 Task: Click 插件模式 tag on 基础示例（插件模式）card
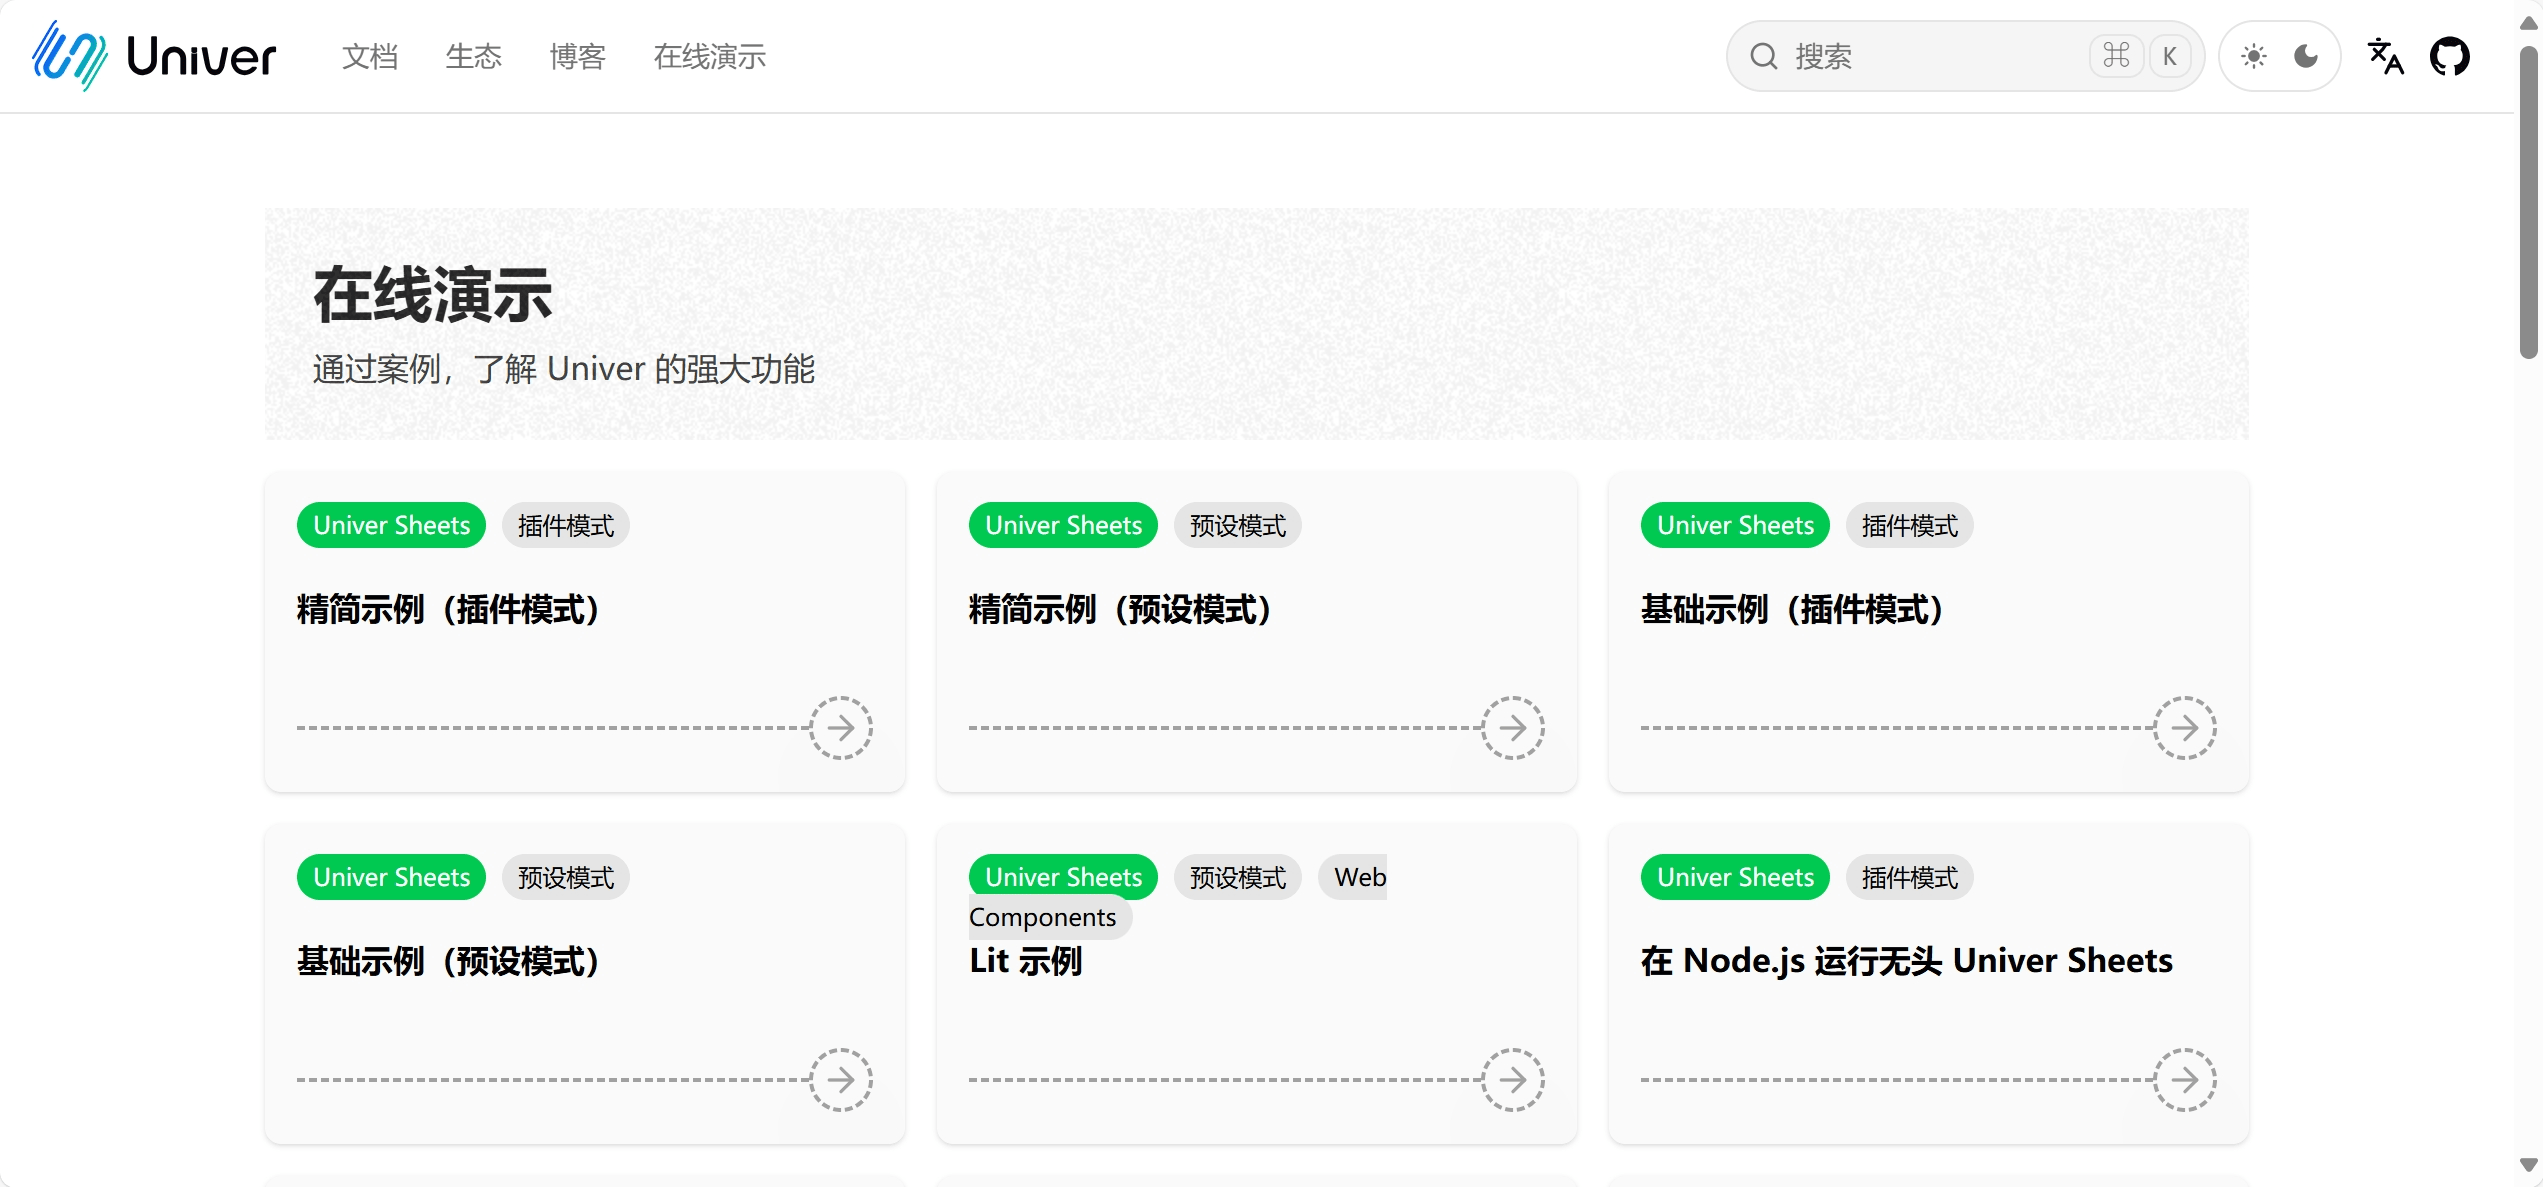(1910, 525)
